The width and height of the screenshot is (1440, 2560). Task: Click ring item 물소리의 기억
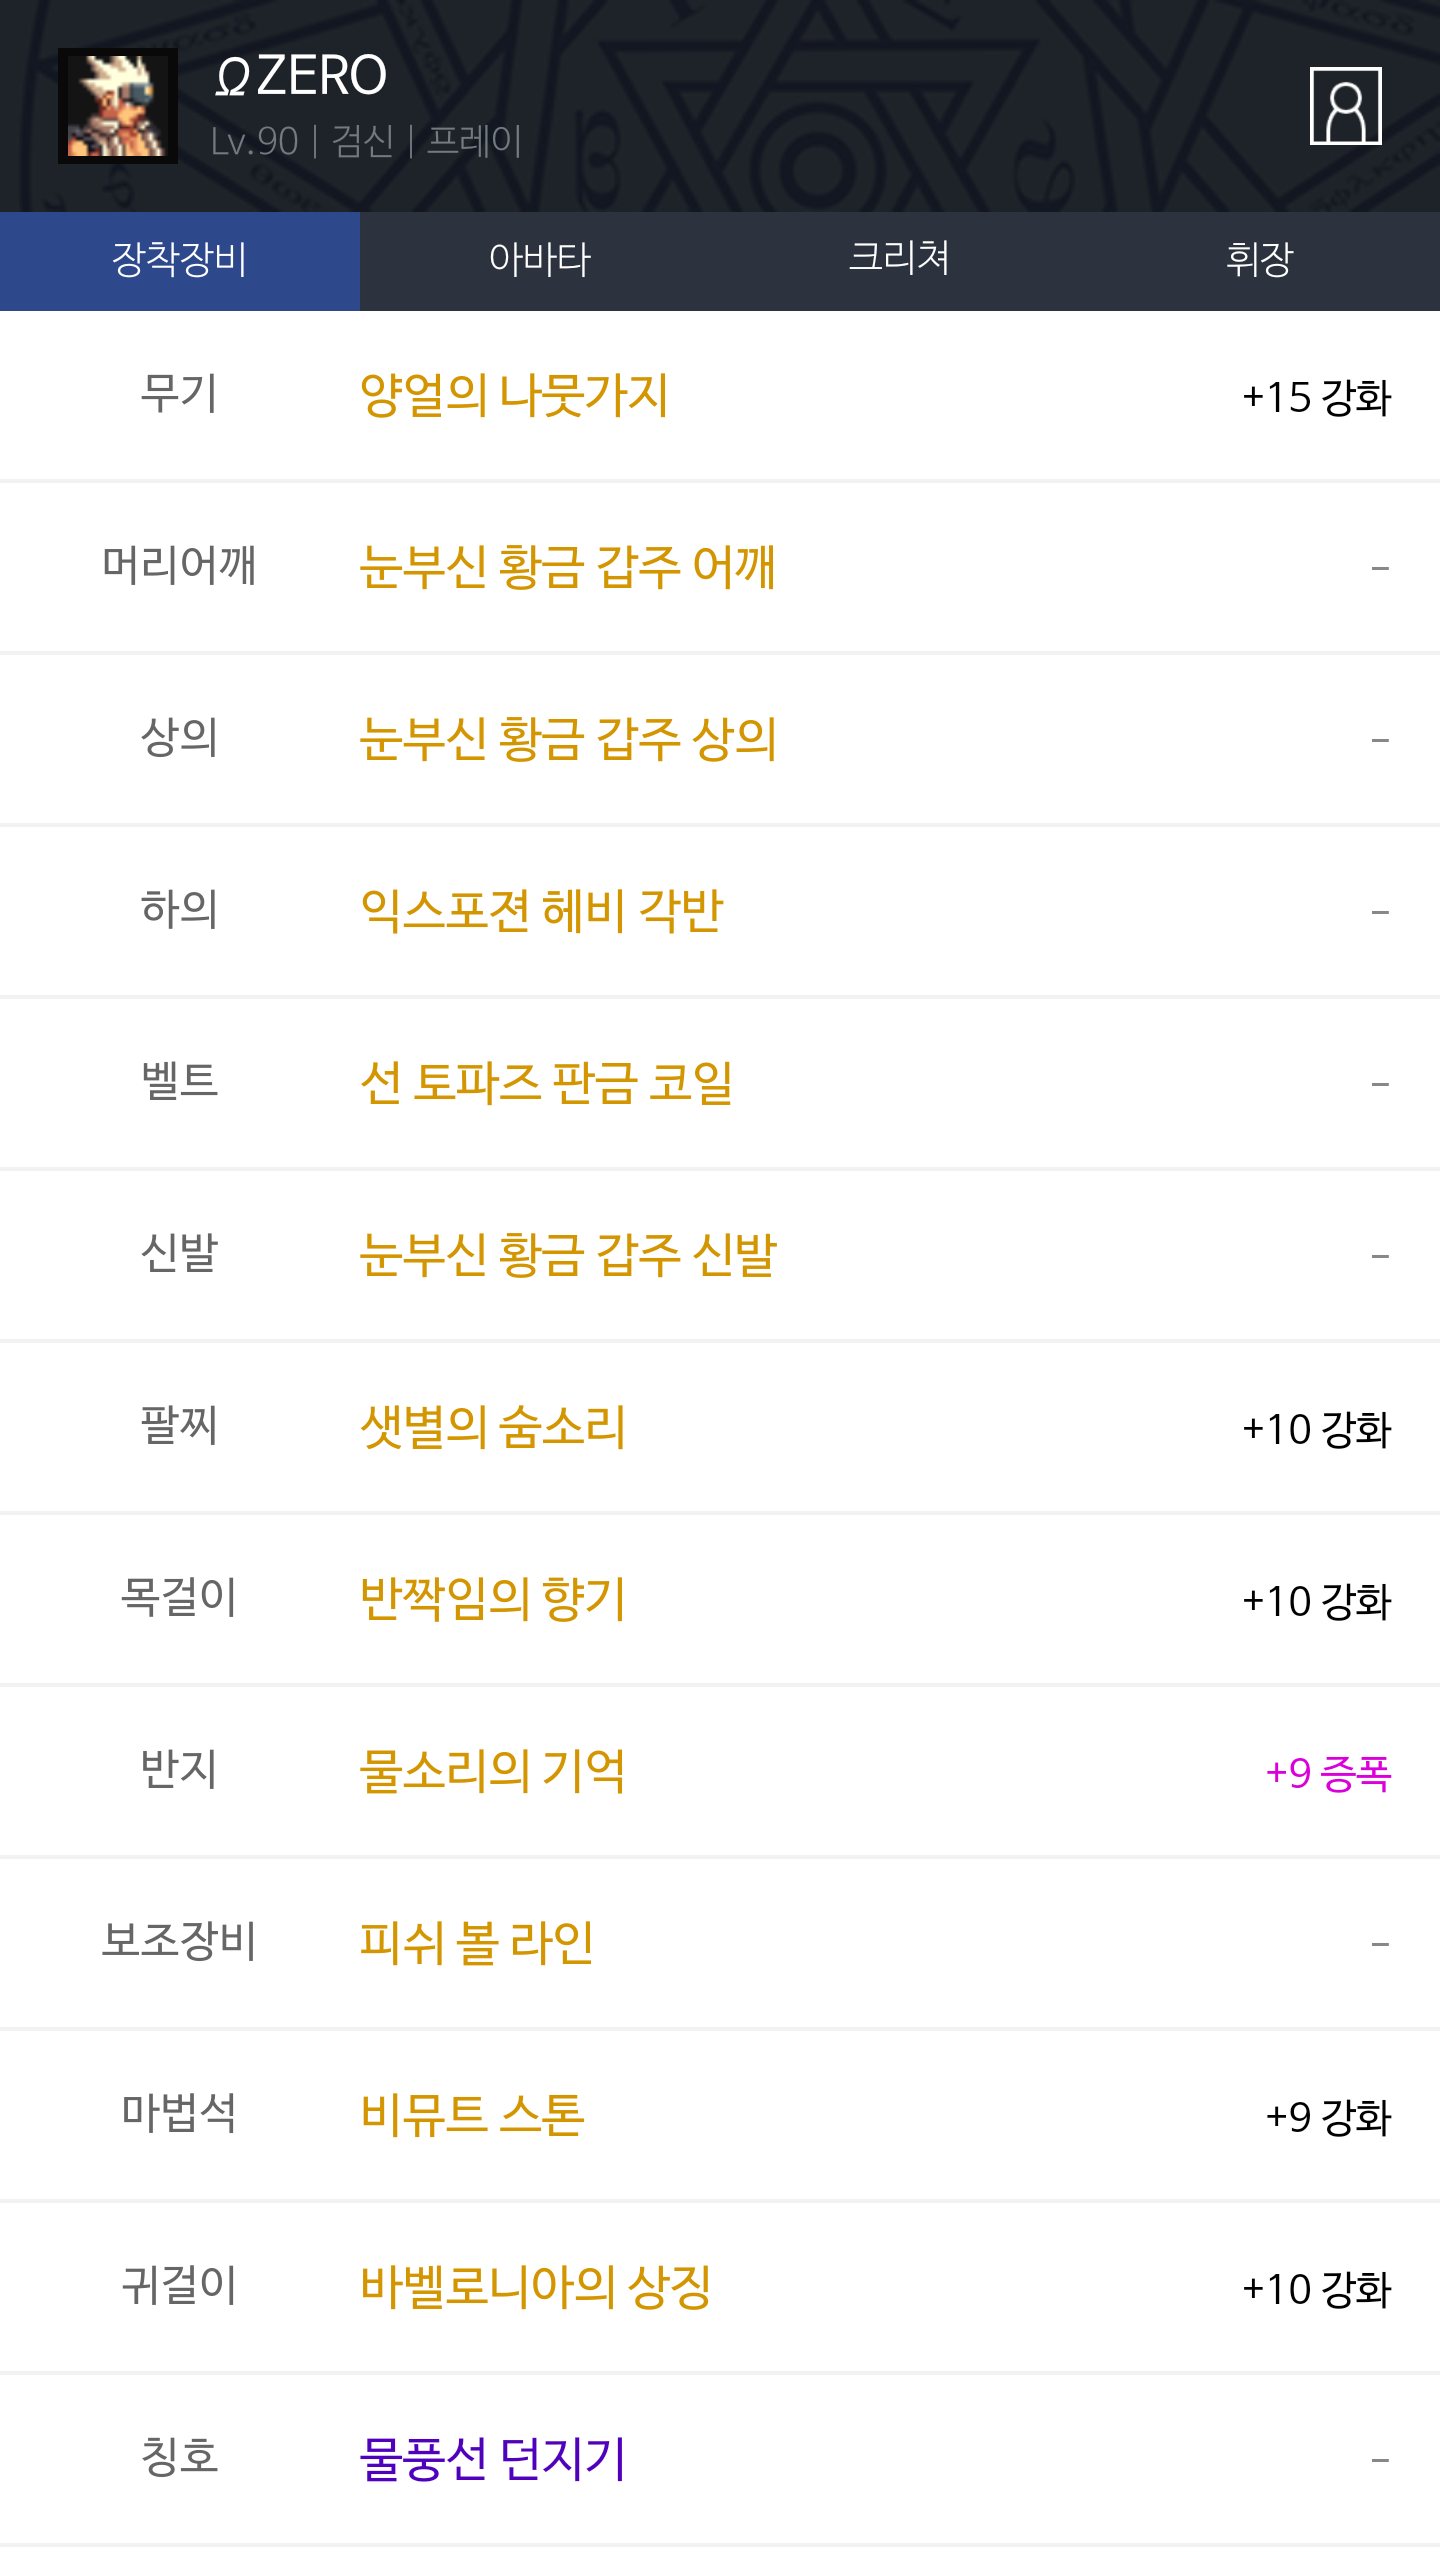click(x=493, y=1771)
